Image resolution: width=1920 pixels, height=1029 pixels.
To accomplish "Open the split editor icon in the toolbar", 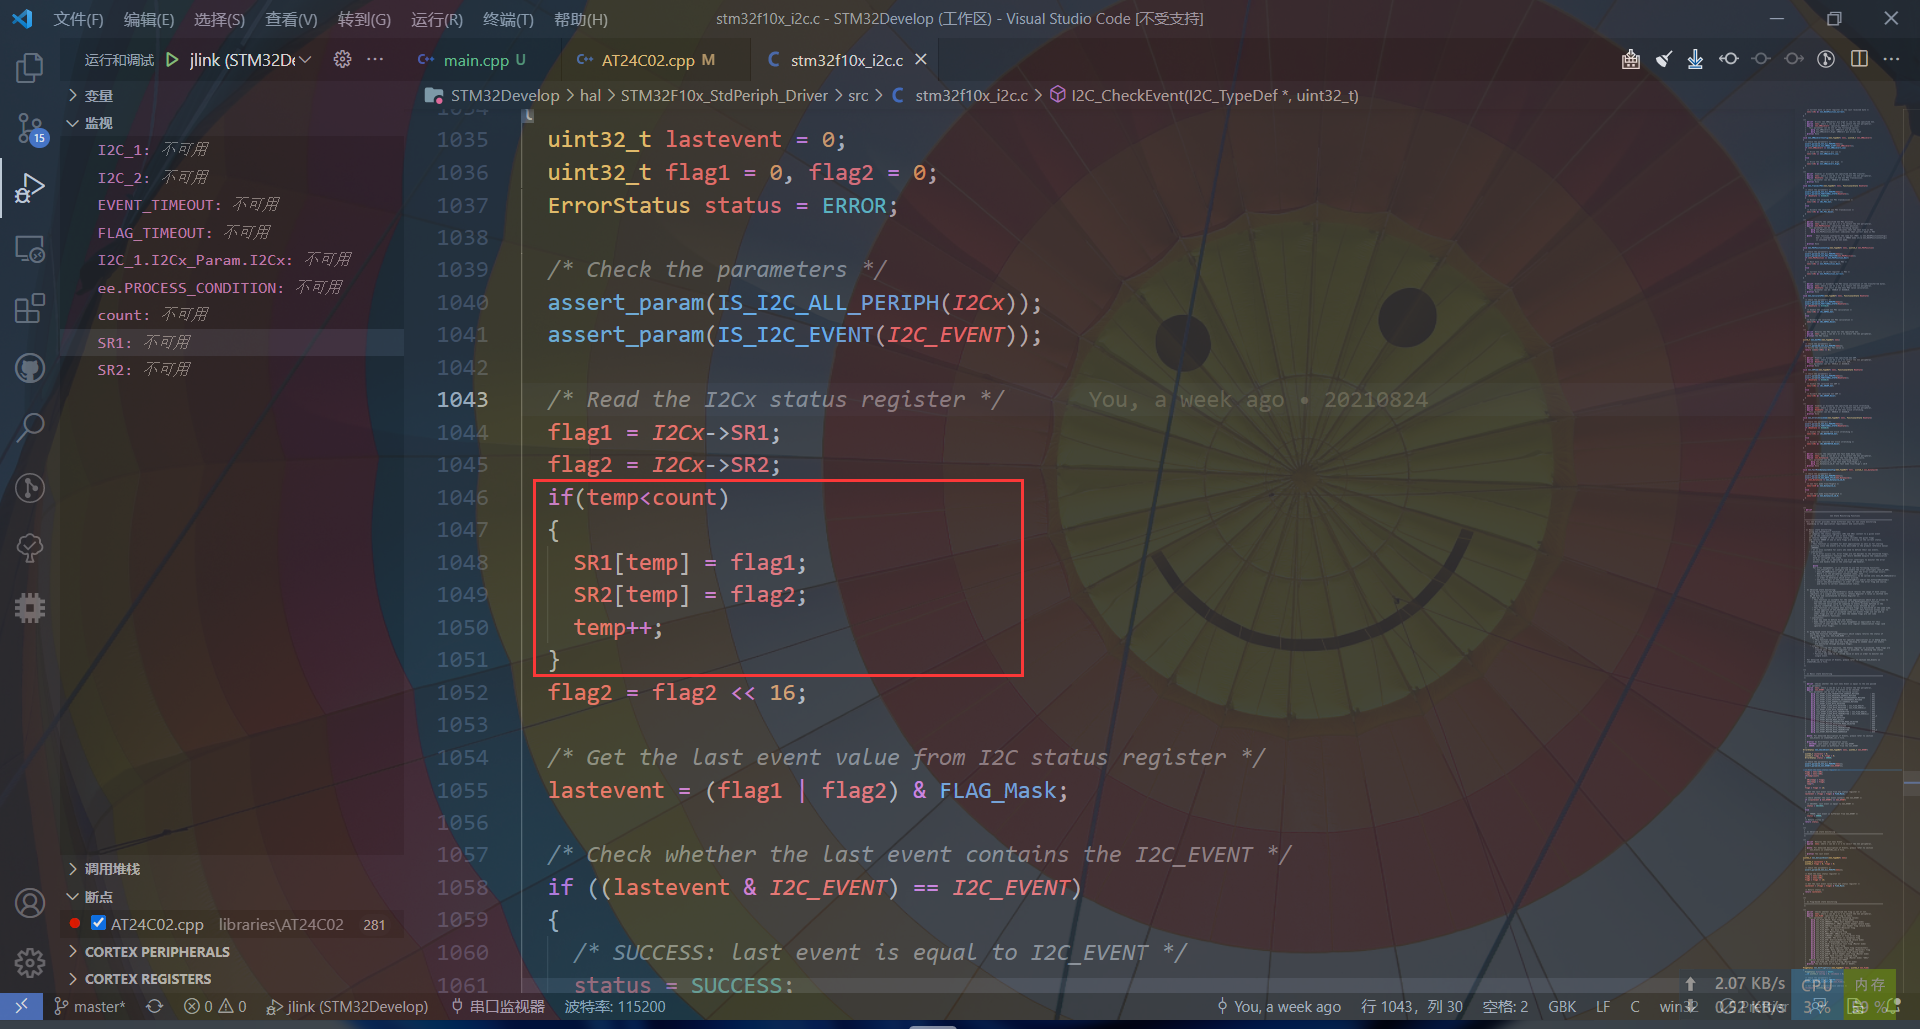I will click(1859, 59).
